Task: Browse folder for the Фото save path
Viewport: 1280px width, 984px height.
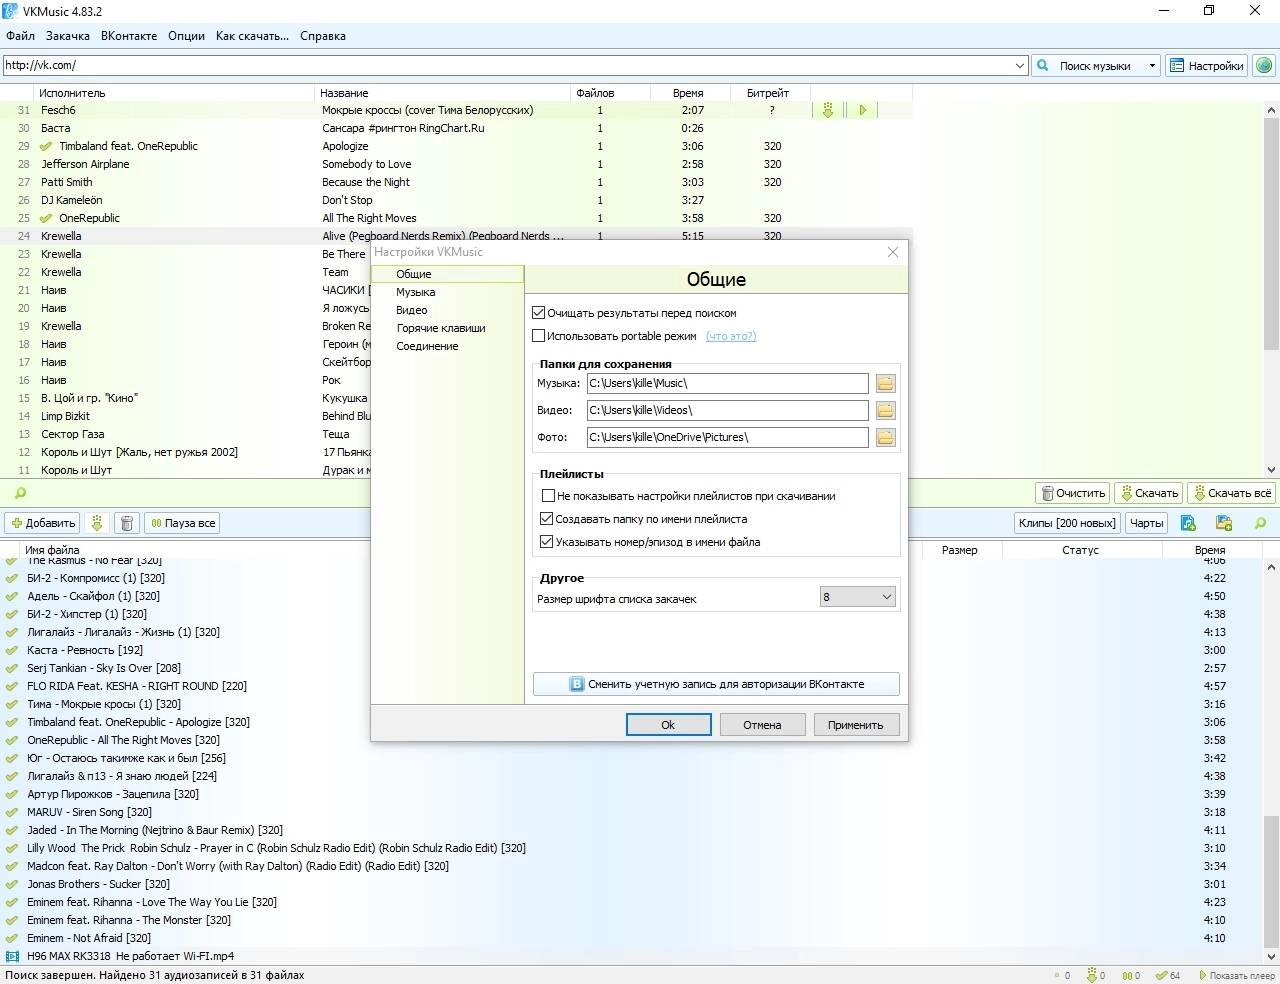Action: pyautogui.click(x=885, y=437)
